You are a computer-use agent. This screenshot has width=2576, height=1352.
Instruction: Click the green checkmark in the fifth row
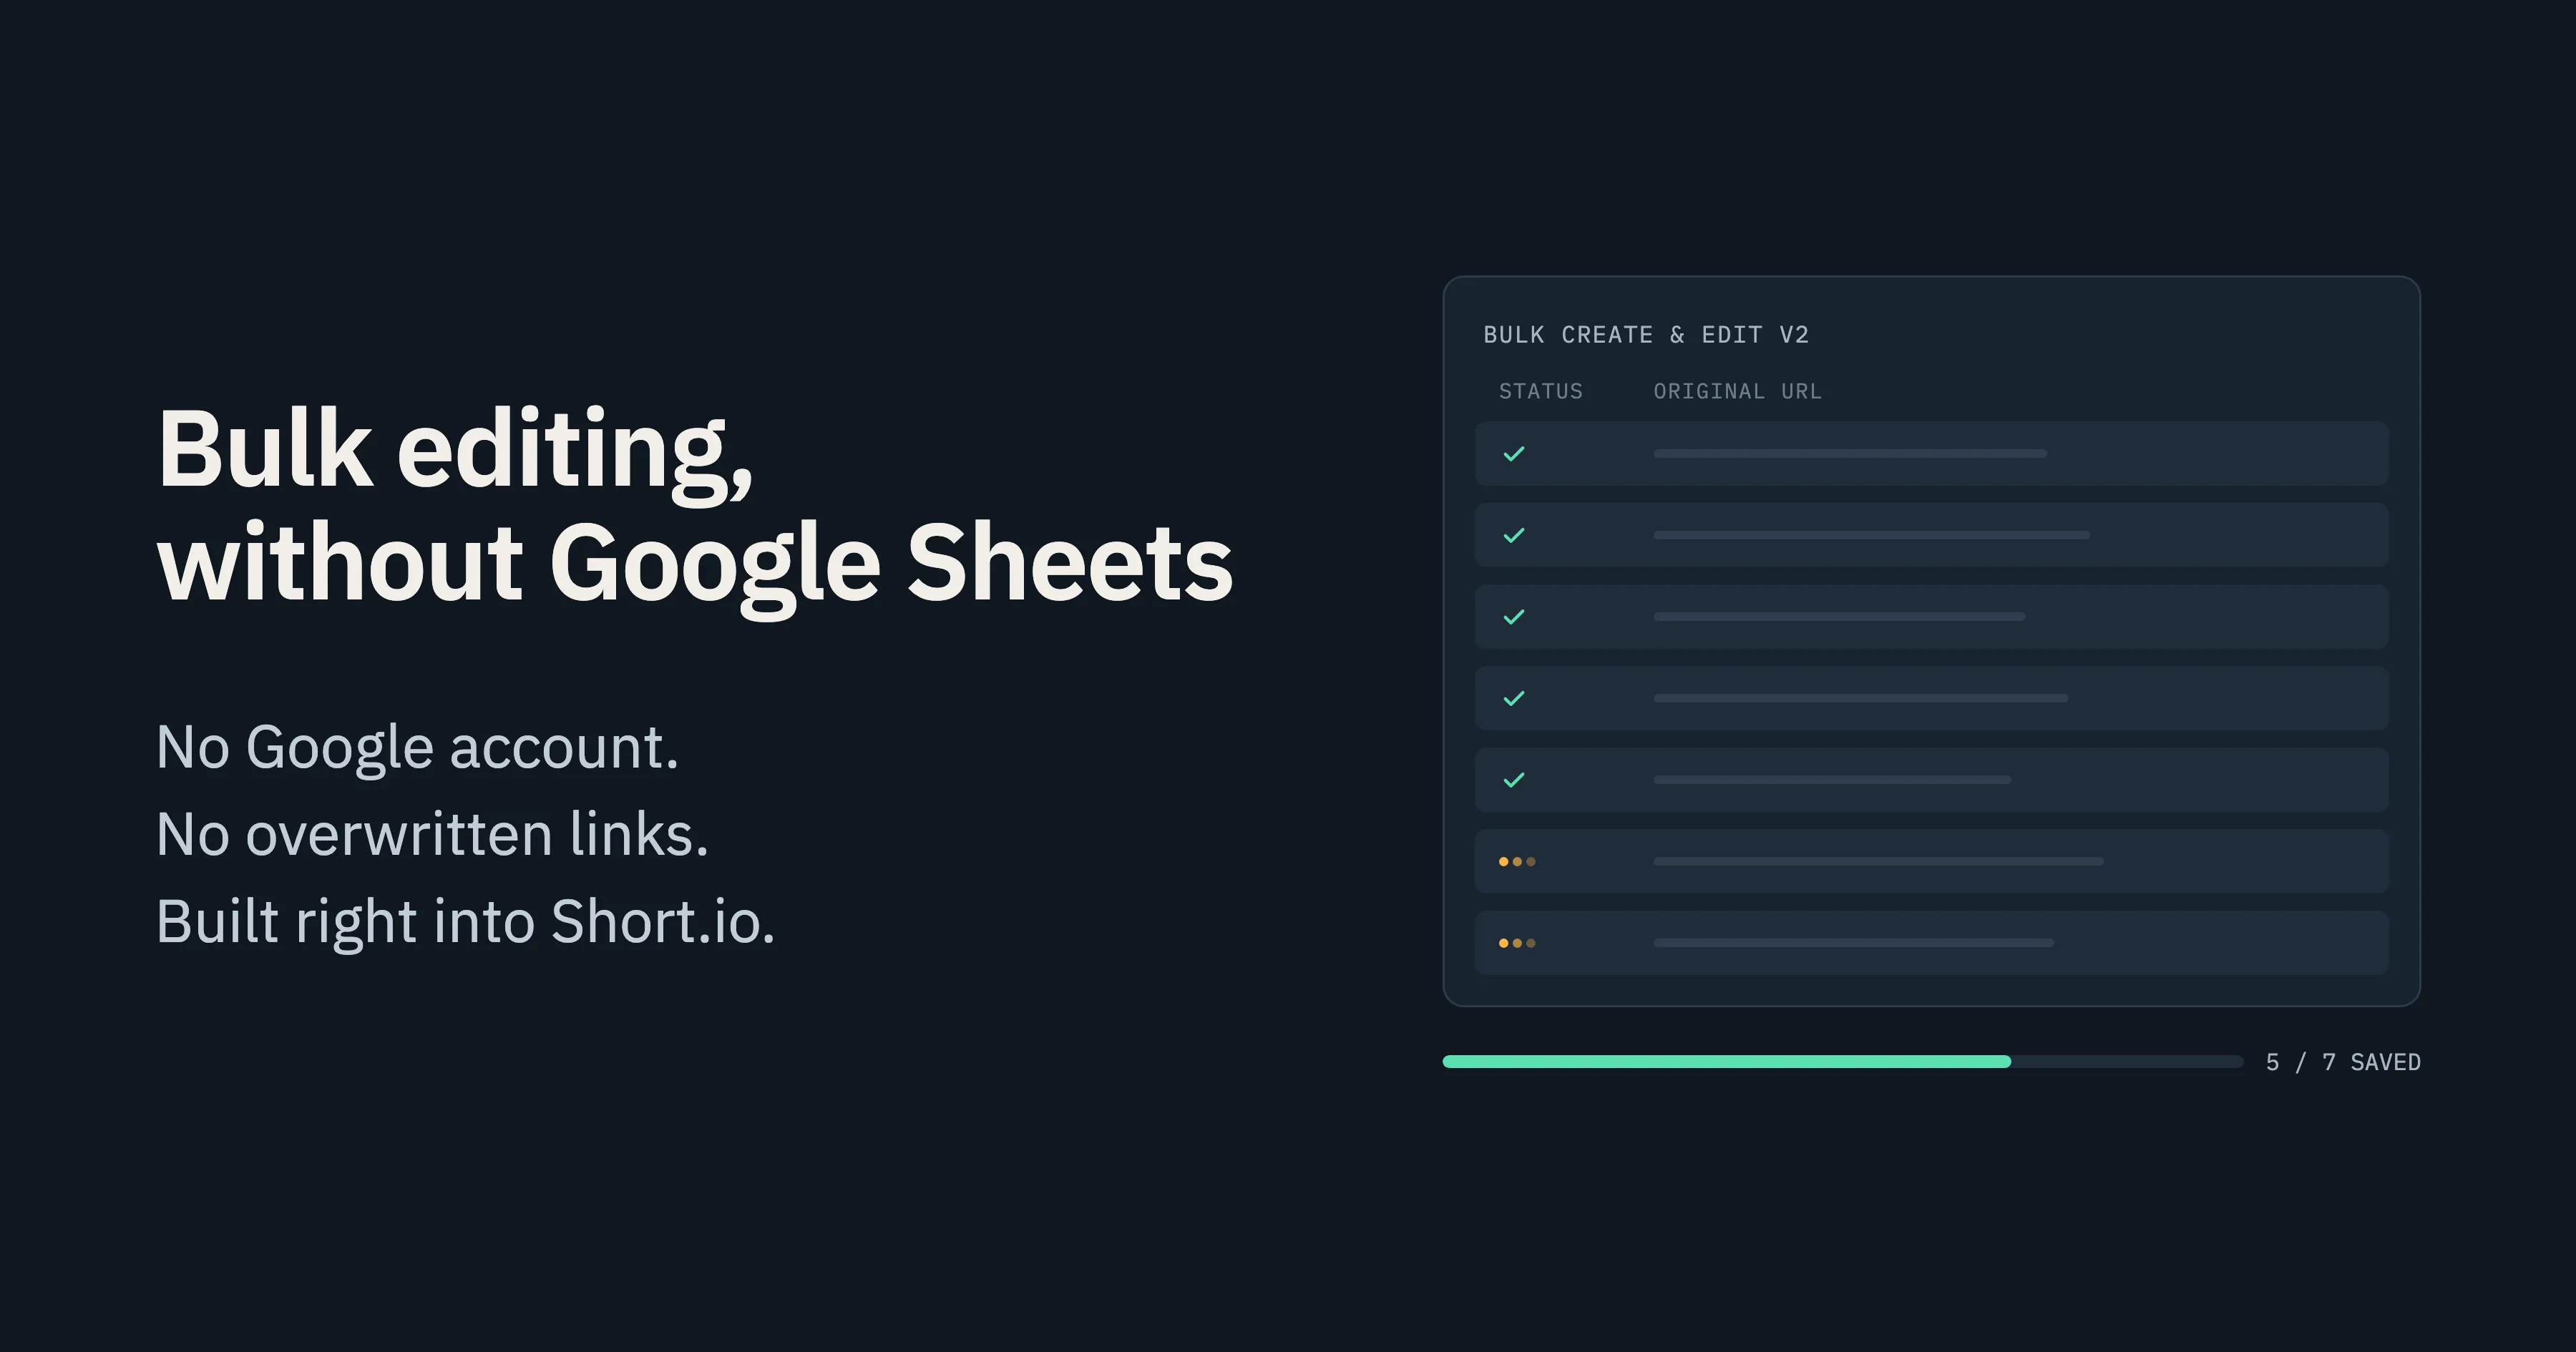(x=1514, y=780)
